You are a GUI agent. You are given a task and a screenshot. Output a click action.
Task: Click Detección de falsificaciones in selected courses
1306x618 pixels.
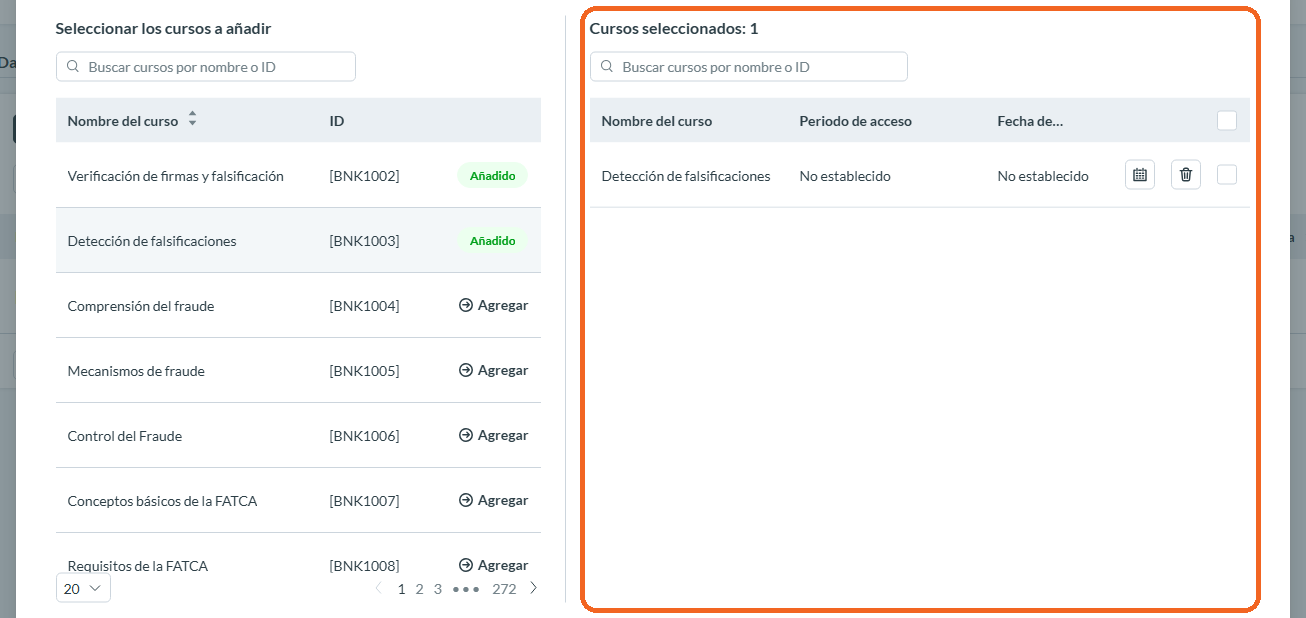pos(686,176)
